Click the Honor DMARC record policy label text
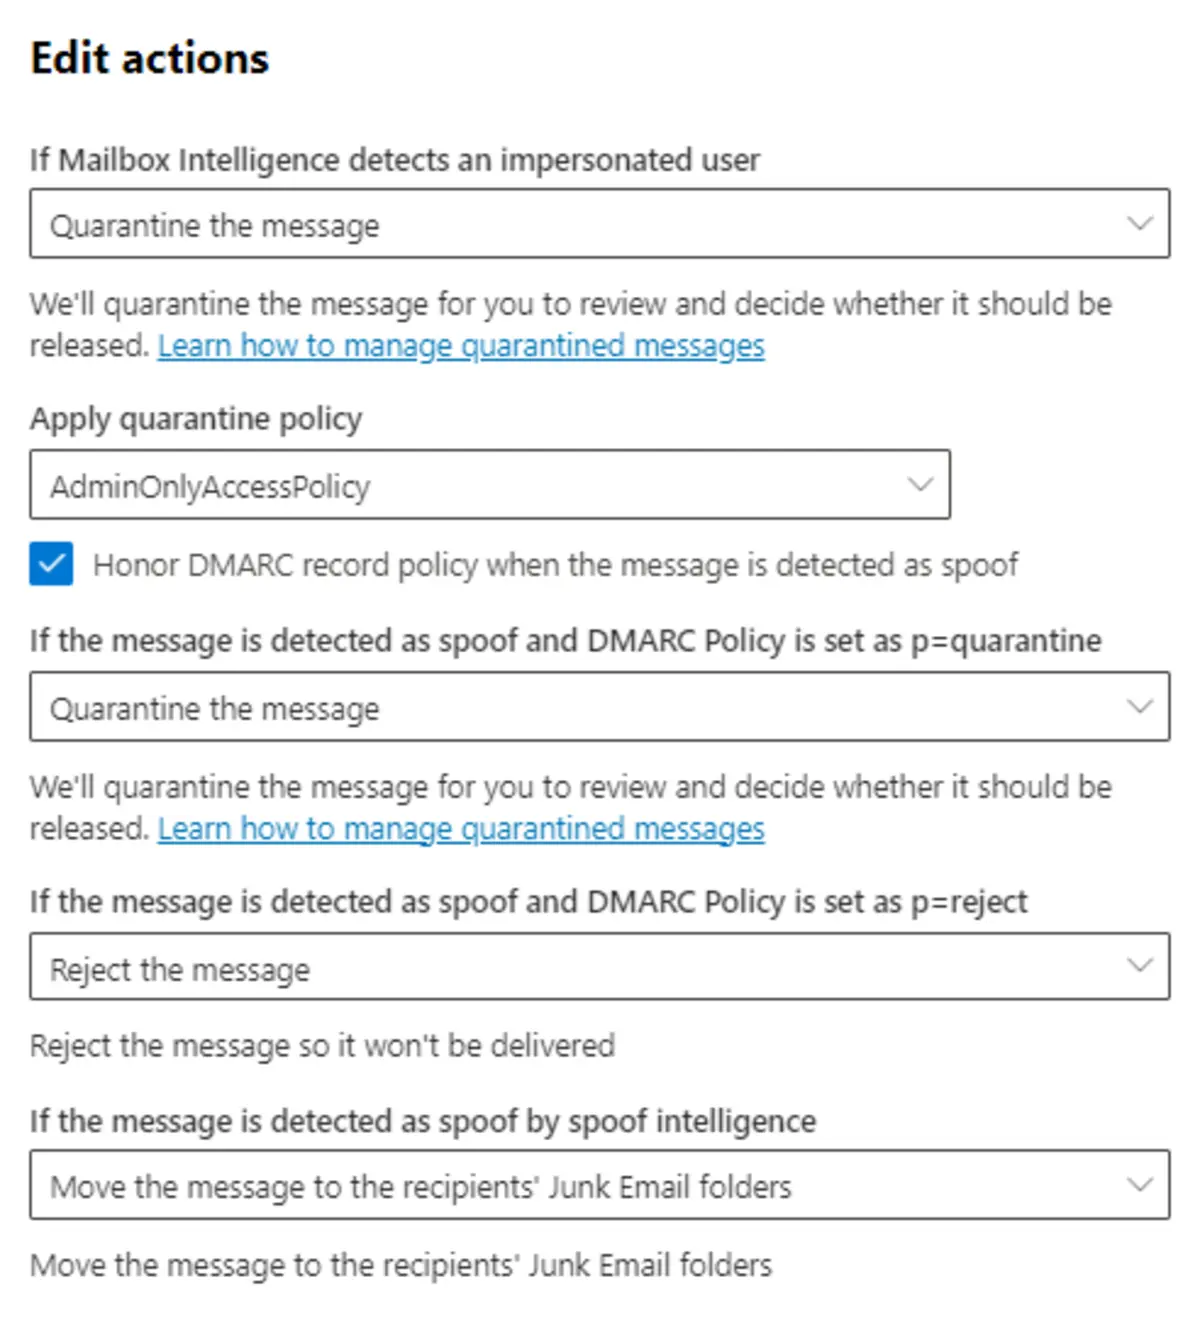This screenshot has height=1320, width=1200. 555,565
